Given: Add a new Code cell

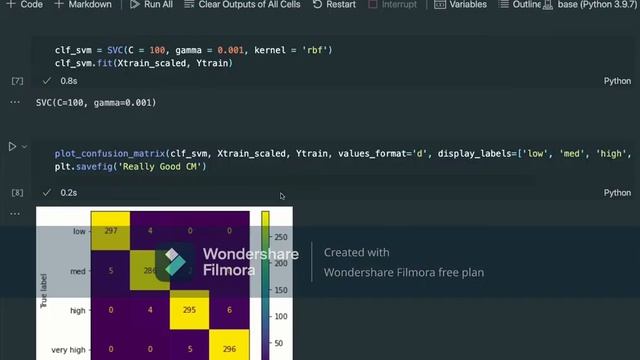Looking at the screenshot, I should (25, 4).
